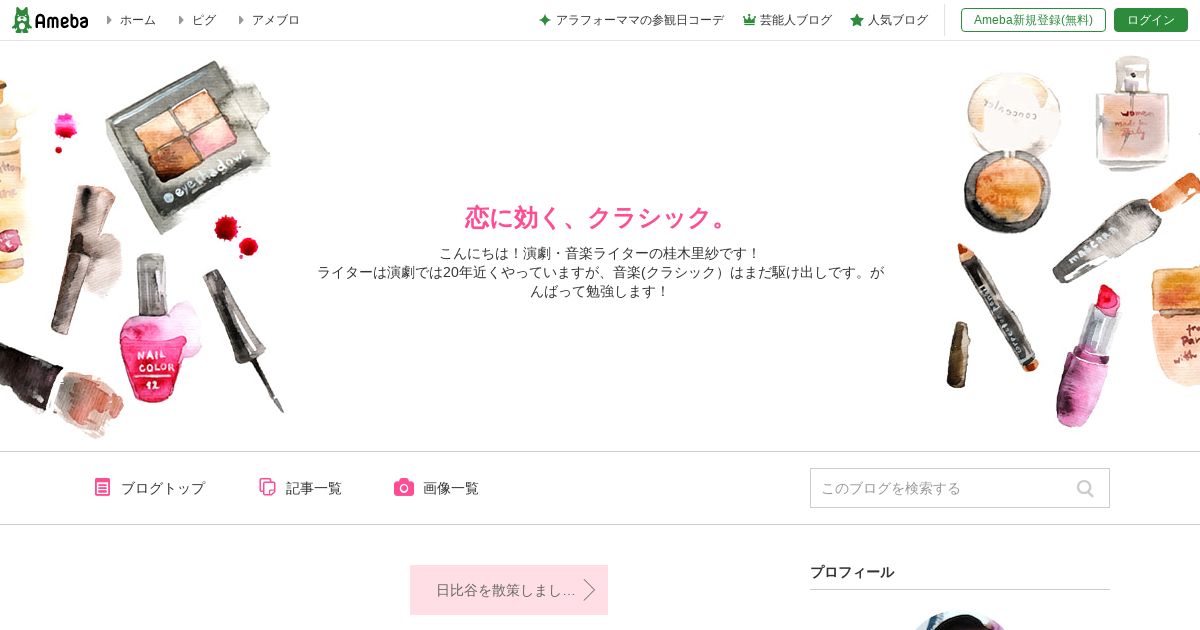Click the ログイン button
The width and height of the screenshot is (1200, 630).
(x=1151, y=20)
